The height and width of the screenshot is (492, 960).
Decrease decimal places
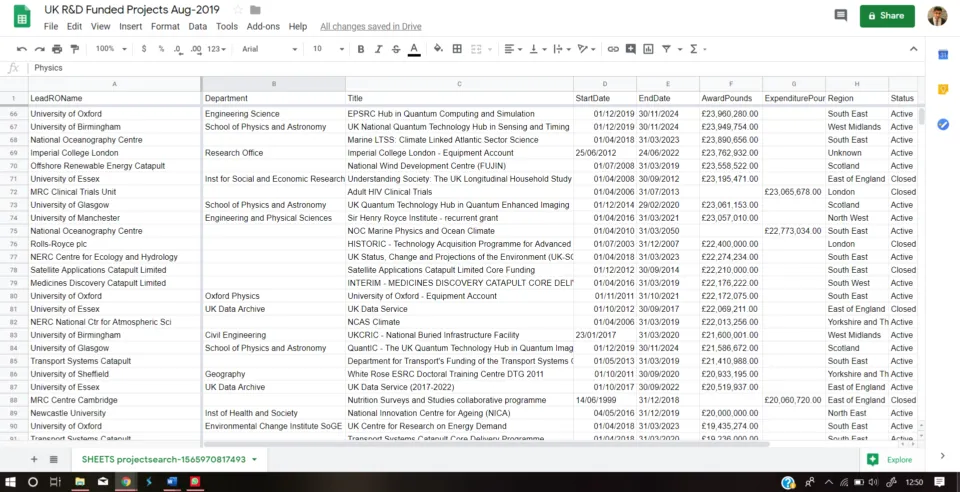click(x=178, y=49)
